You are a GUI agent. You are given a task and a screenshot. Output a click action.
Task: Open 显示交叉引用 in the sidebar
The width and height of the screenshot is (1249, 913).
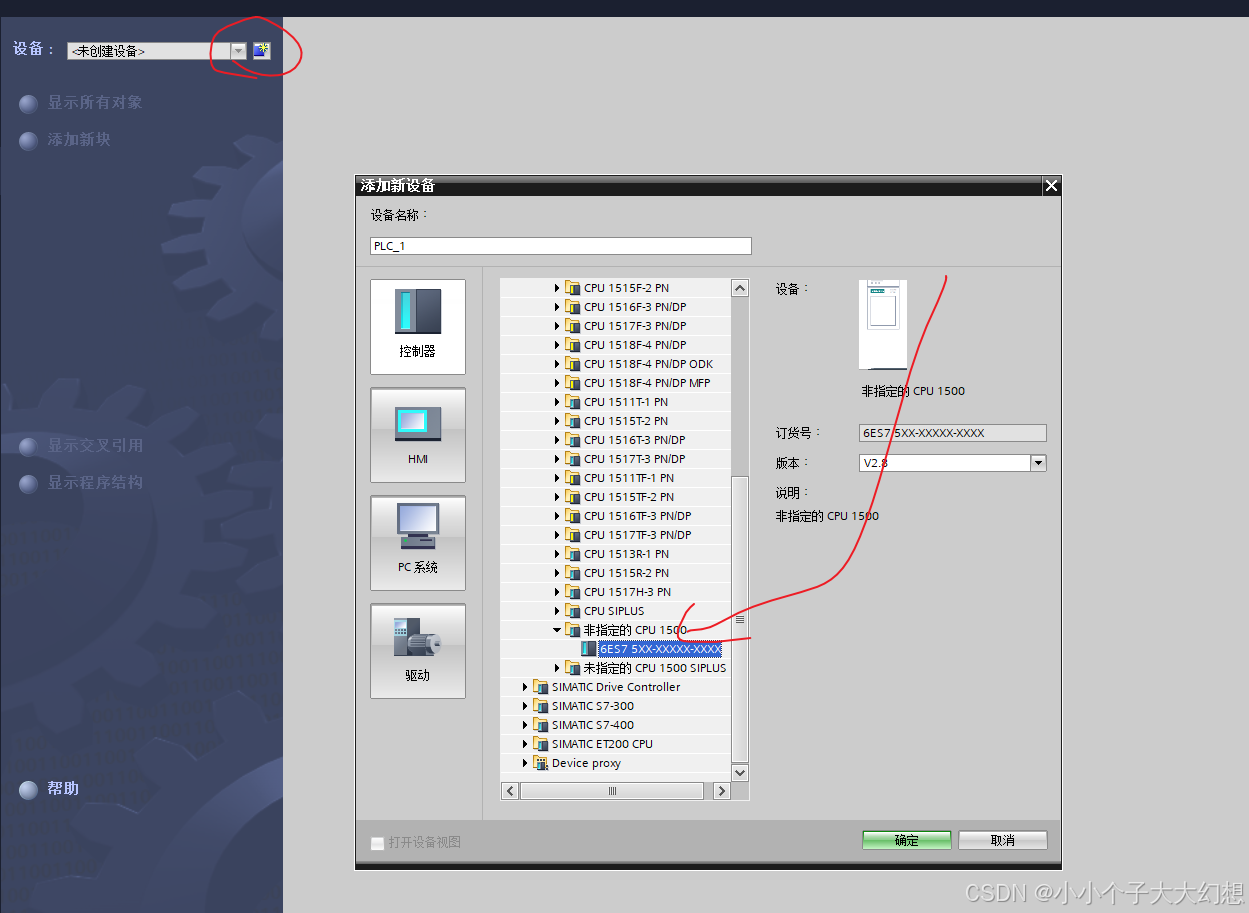(95, 446)
